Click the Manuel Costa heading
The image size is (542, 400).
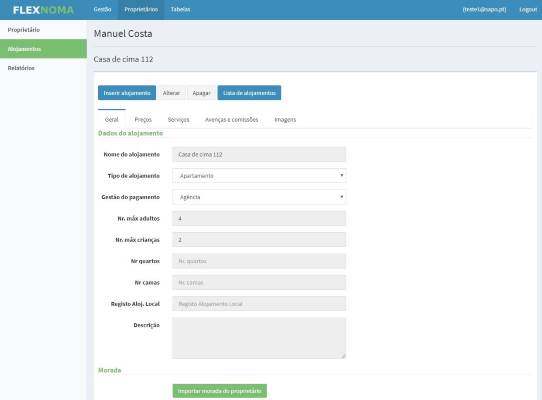click(123, 34)
